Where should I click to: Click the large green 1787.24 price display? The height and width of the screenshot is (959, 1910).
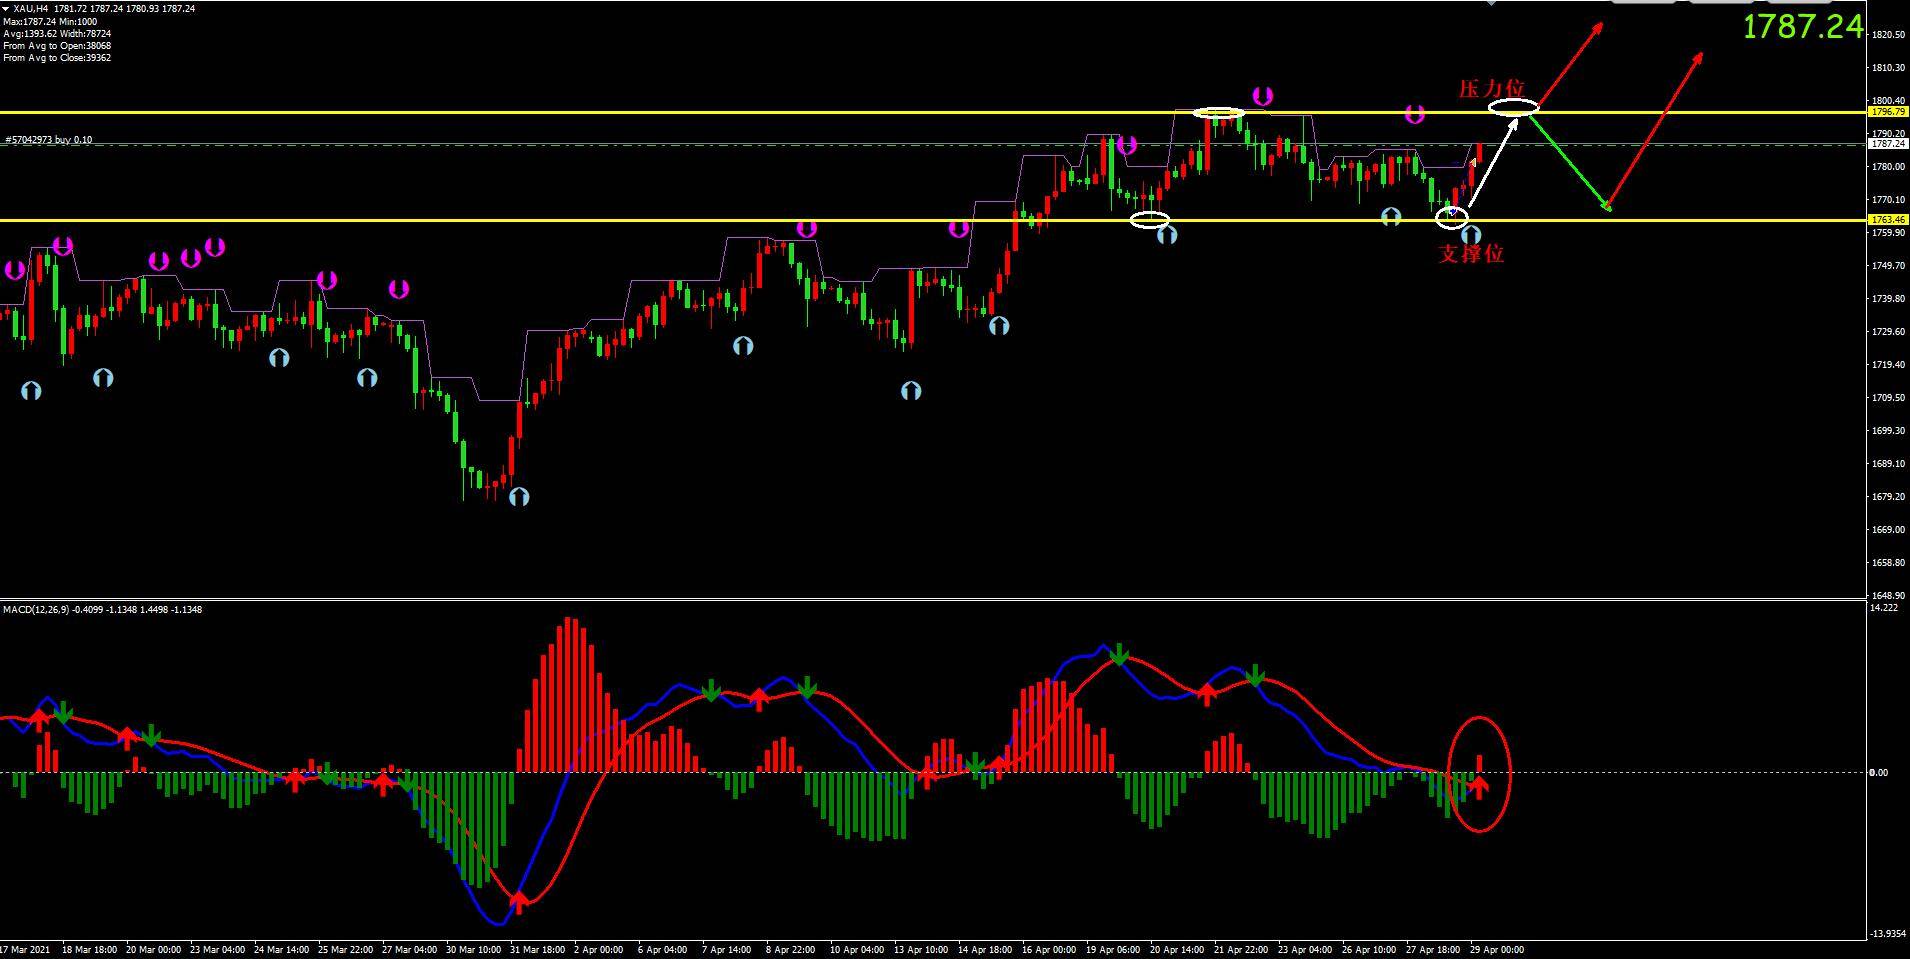point(1803,27)
